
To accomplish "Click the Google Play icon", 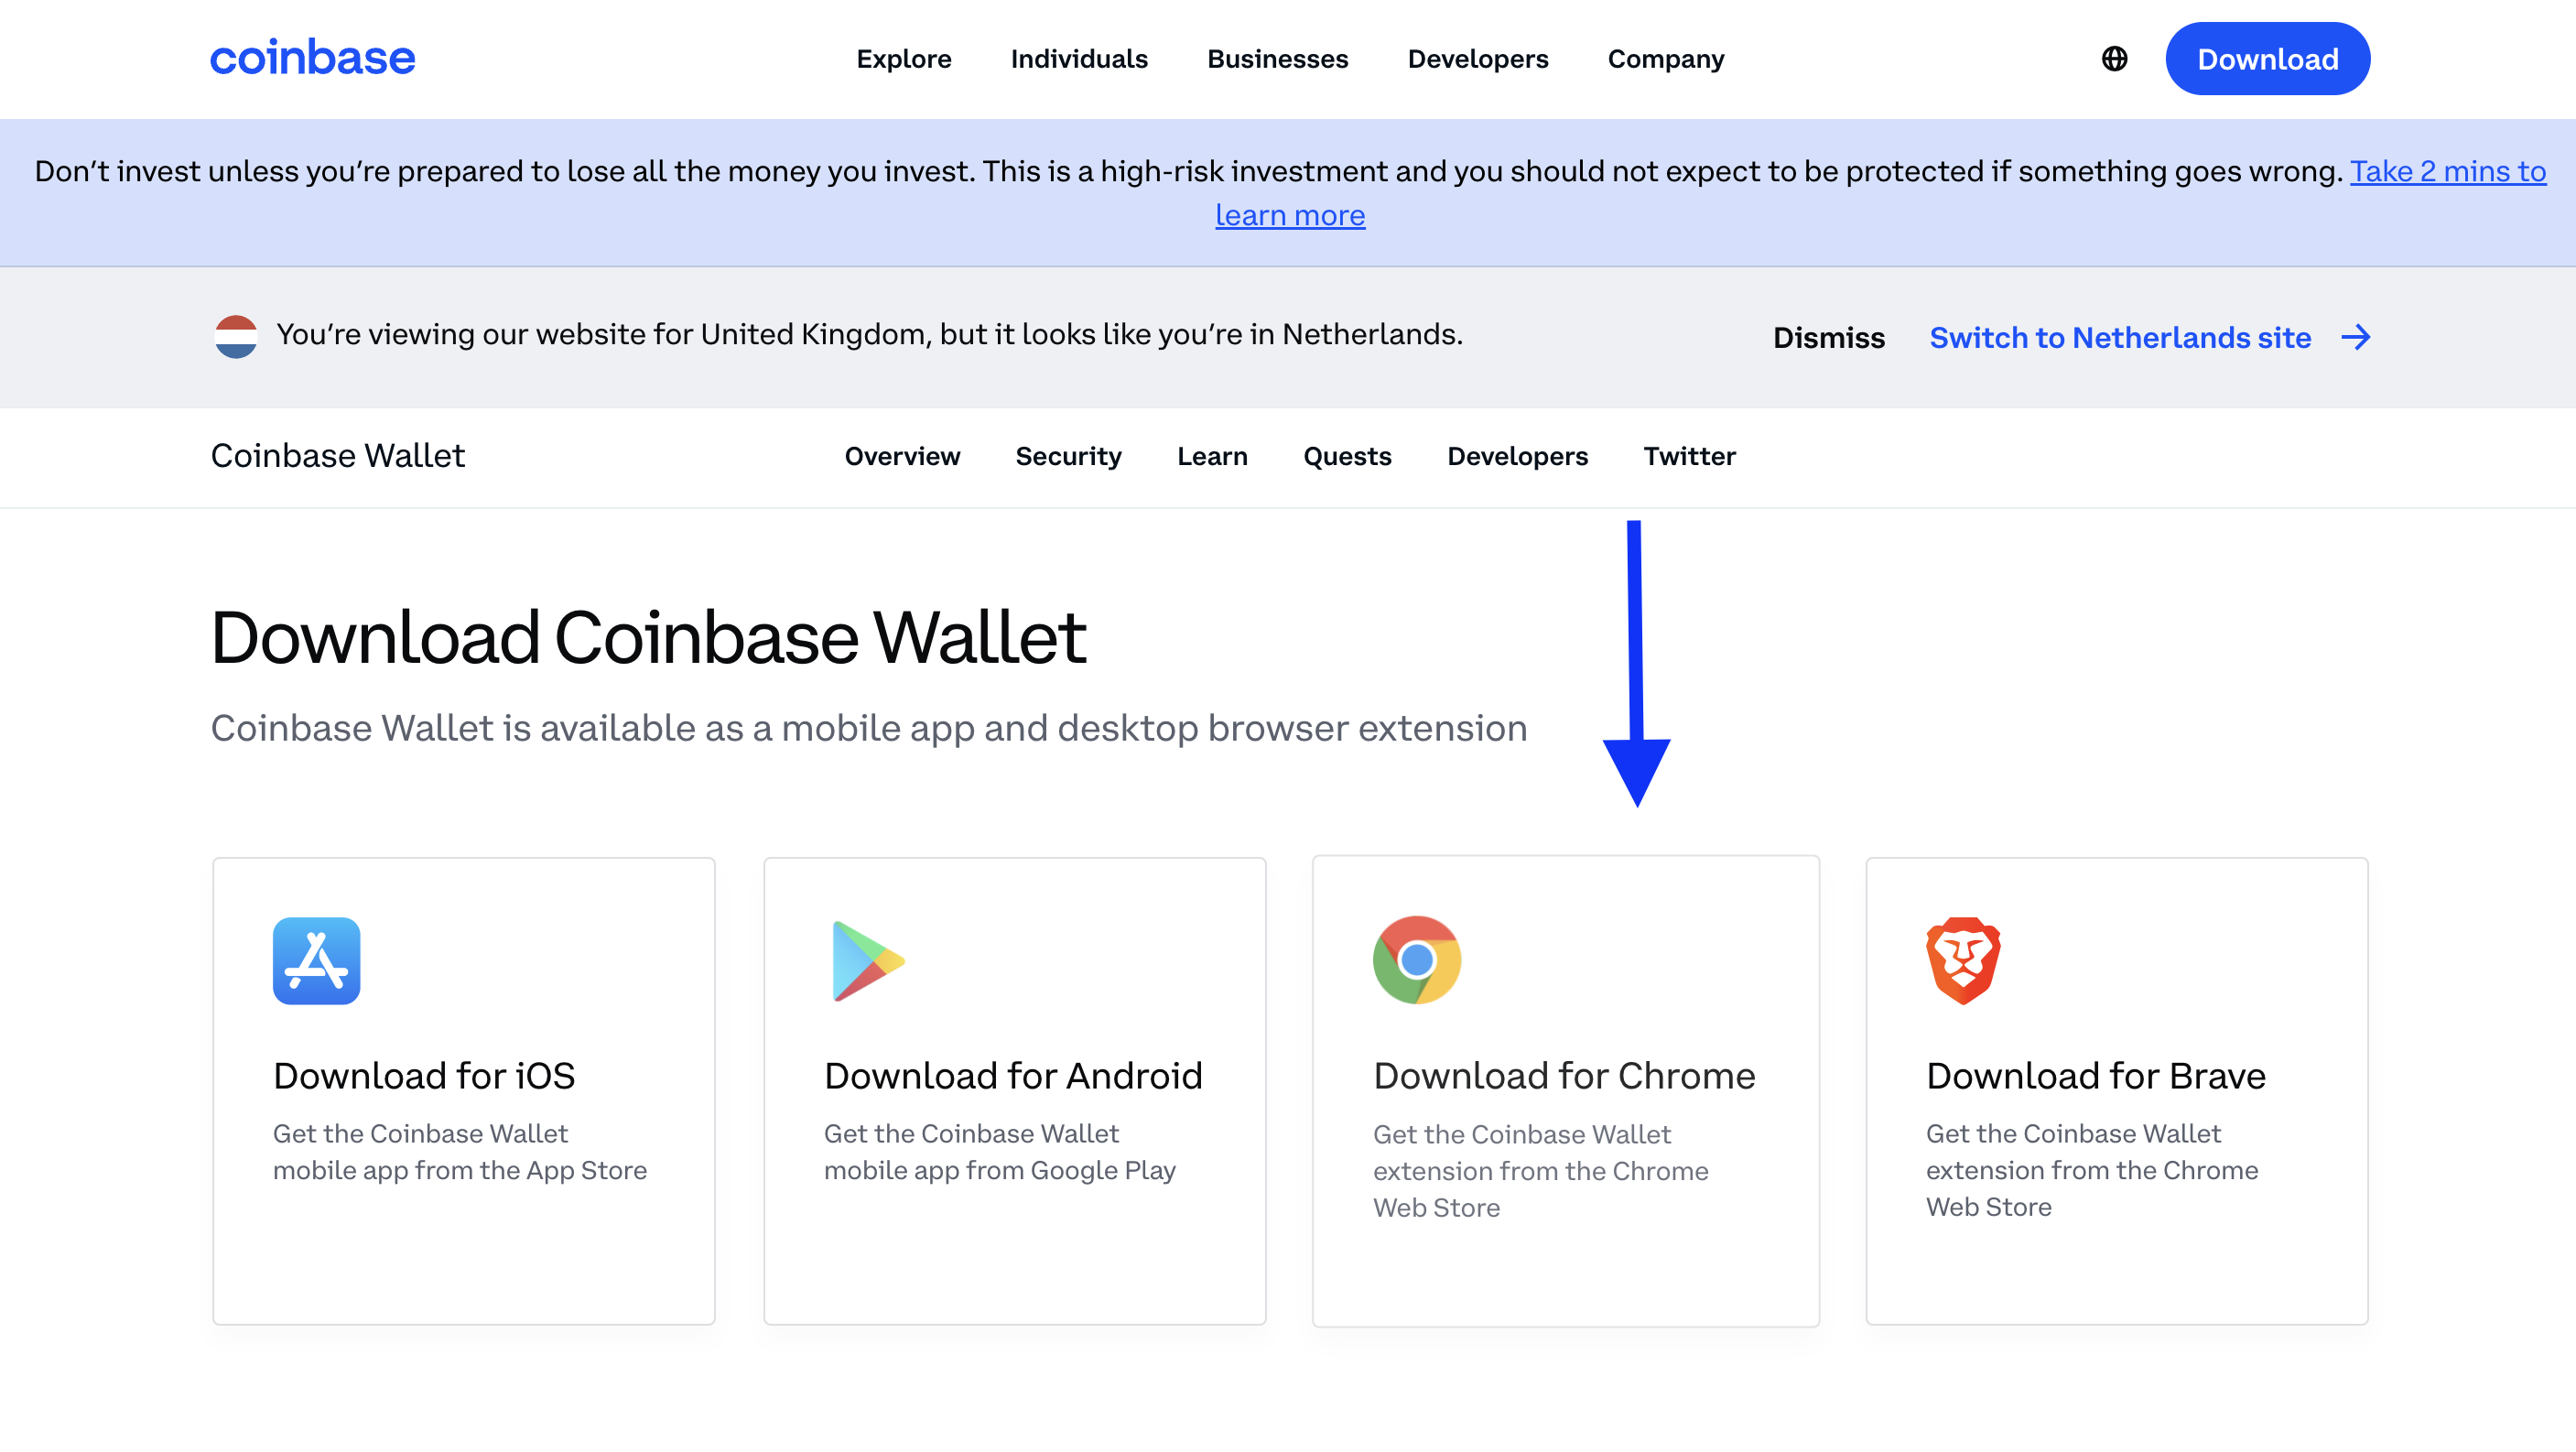I will click(x=868, y=961).
